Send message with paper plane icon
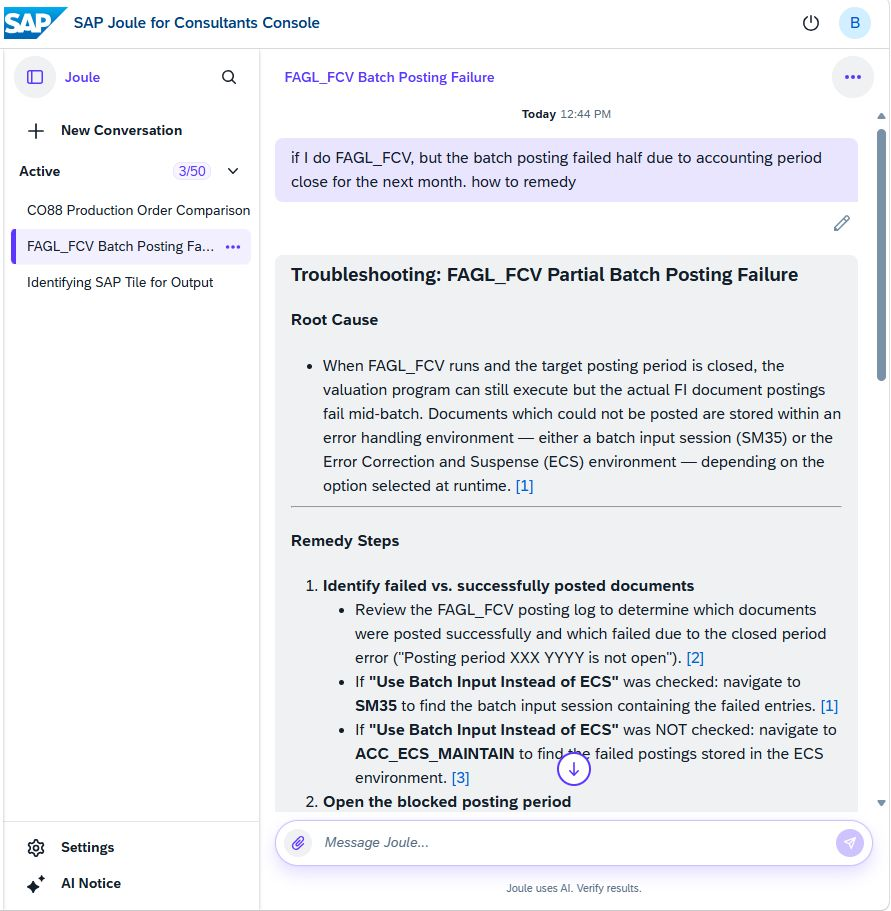 tap(849, 842)
